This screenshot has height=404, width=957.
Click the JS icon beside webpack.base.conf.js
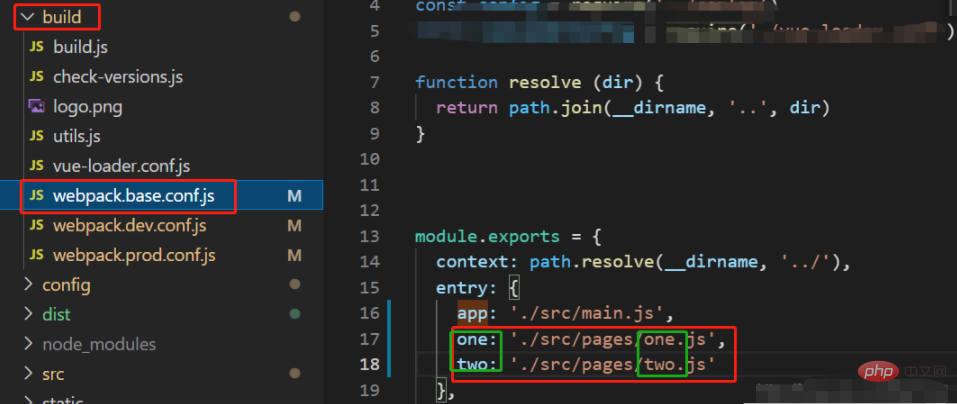pos(37,196)
